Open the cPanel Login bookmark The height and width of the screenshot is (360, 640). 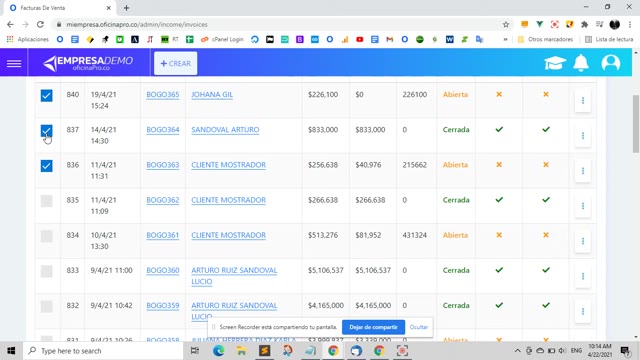tap(222, 39)
